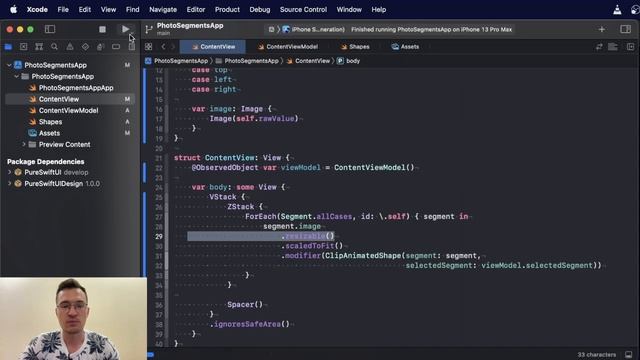Open the File menu
640x360 pixels.
click(63, 9)
